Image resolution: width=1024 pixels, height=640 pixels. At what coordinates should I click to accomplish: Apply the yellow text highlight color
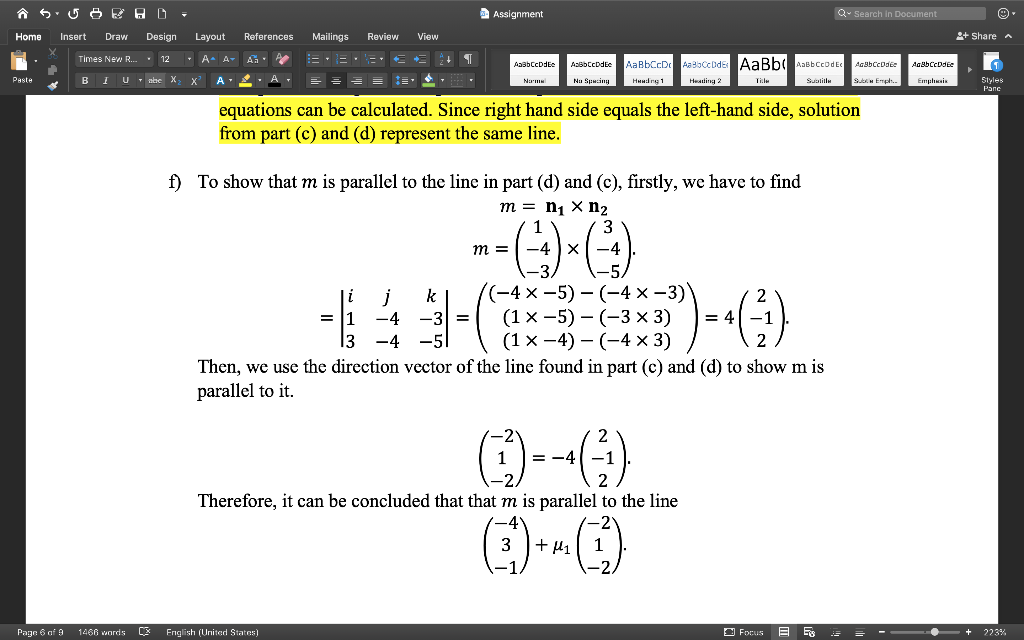tap(246, 80)
